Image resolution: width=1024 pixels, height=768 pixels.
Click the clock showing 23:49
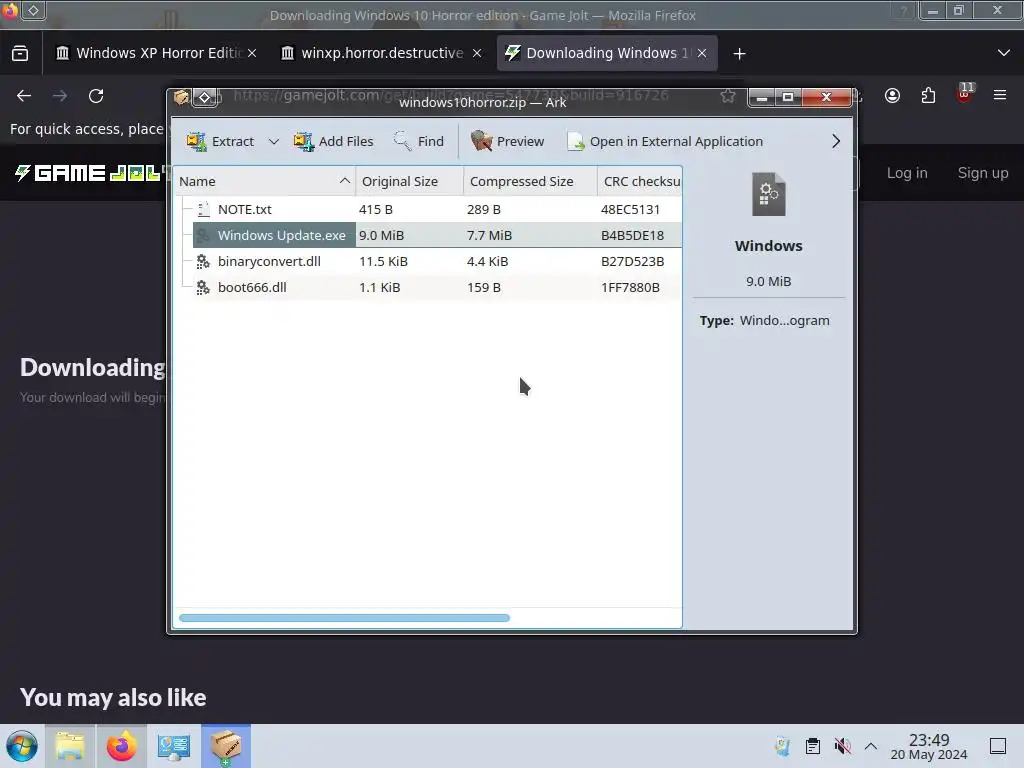pyautogui.click(x=929, y=746)
